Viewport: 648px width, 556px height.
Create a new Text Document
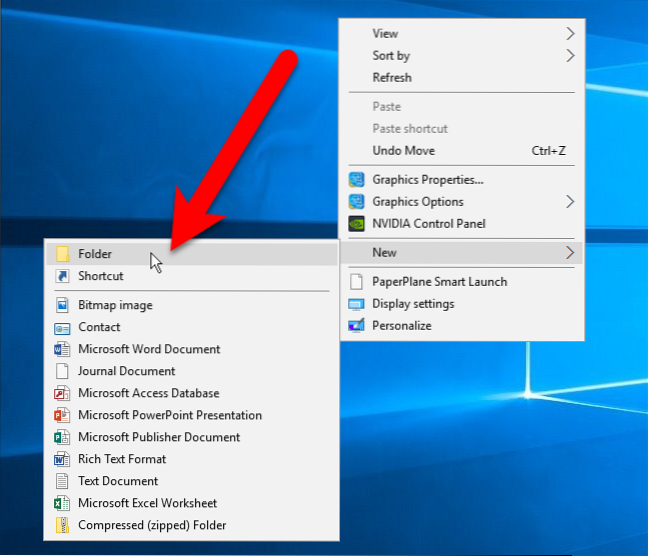(118, 482)
